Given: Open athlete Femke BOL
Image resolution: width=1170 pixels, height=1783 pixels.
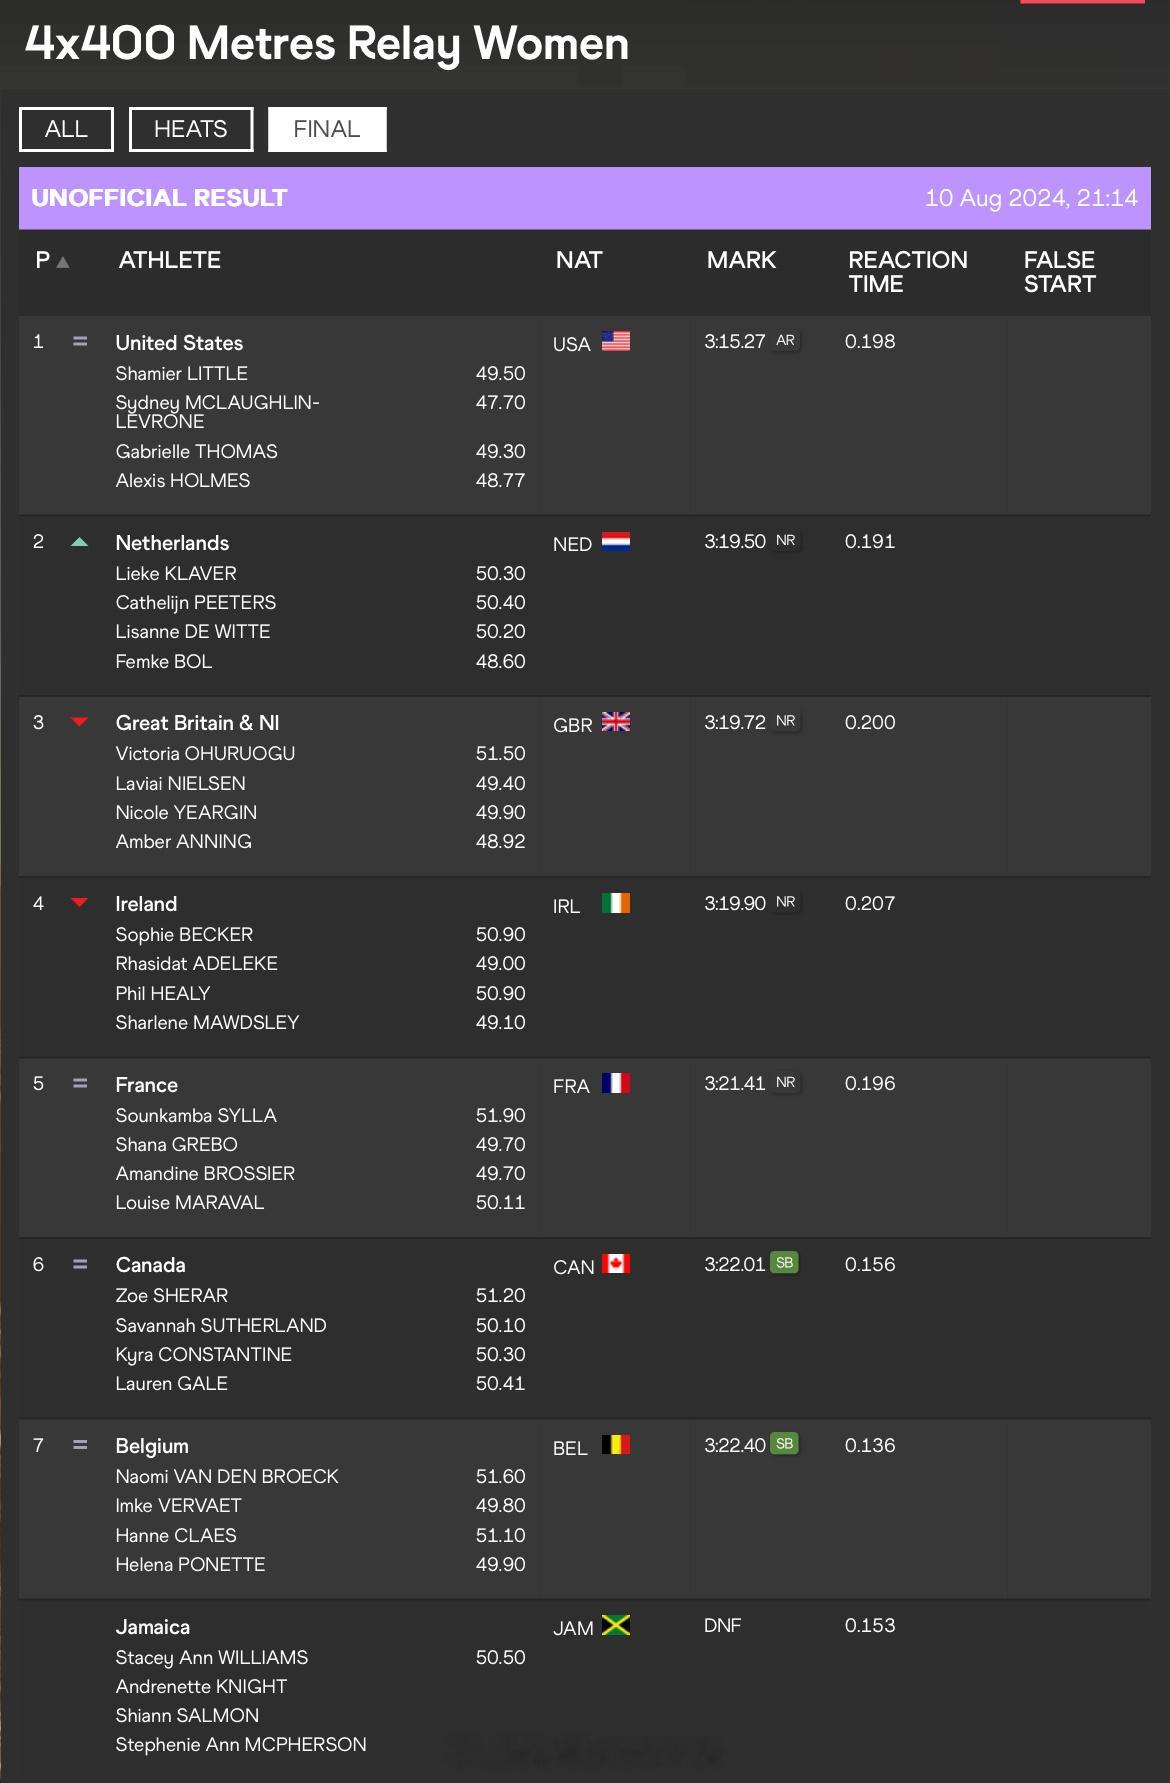Looking at the screenshot, I should point(164,661).
